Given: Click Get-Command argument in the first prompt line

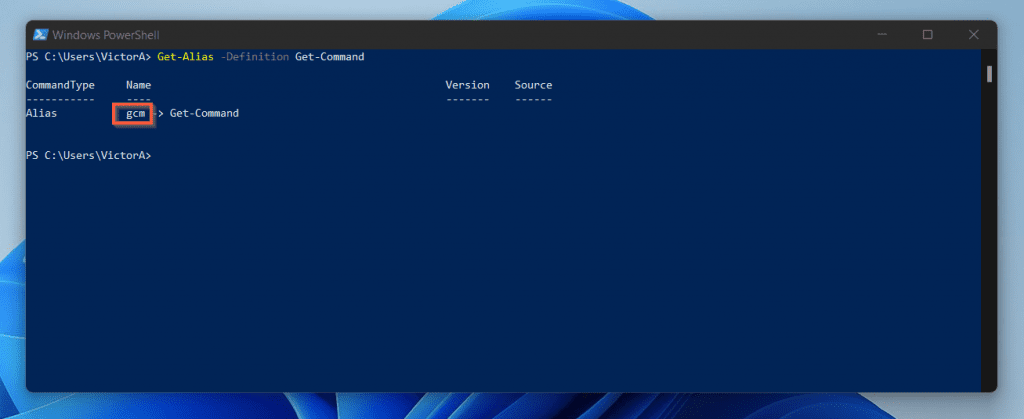Looking at the screenshot, I should click(x=330, y=57).
